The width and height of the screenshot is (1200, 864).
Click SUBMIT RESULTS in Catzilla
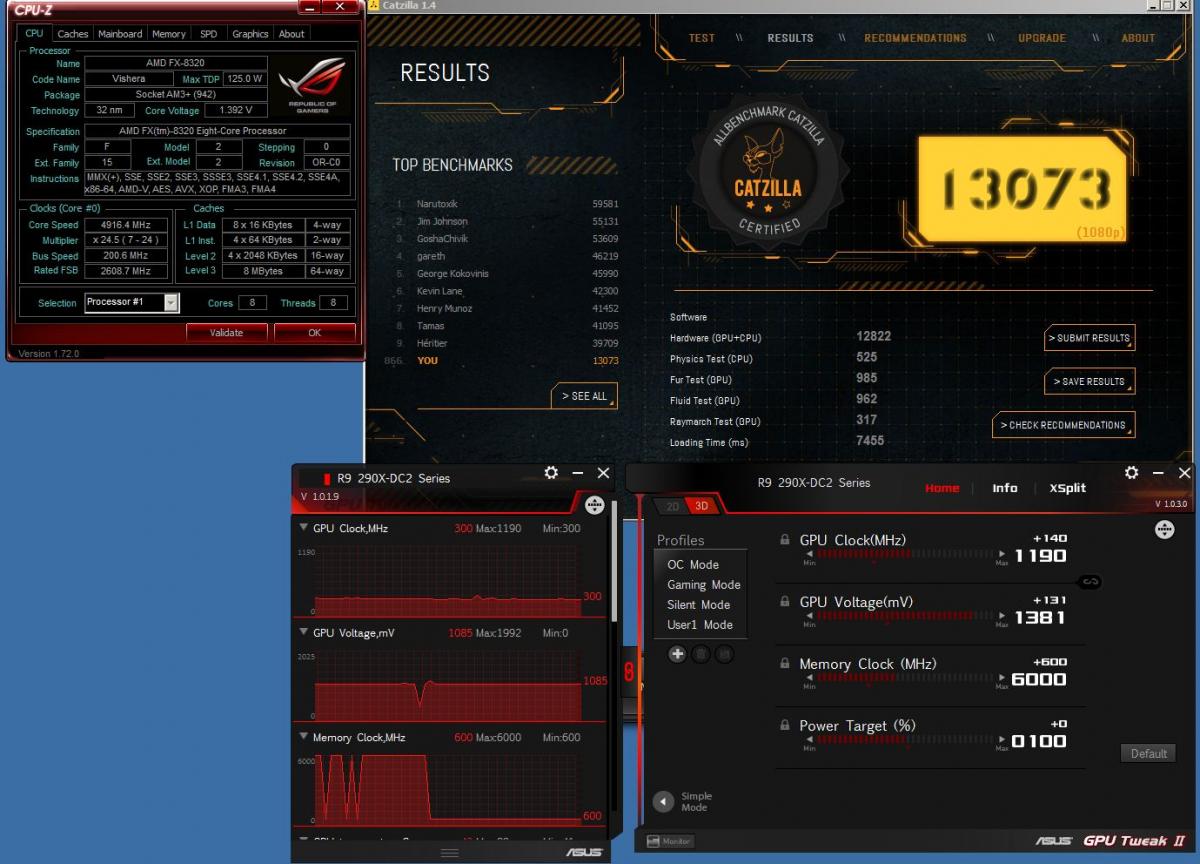(1089, 338)
